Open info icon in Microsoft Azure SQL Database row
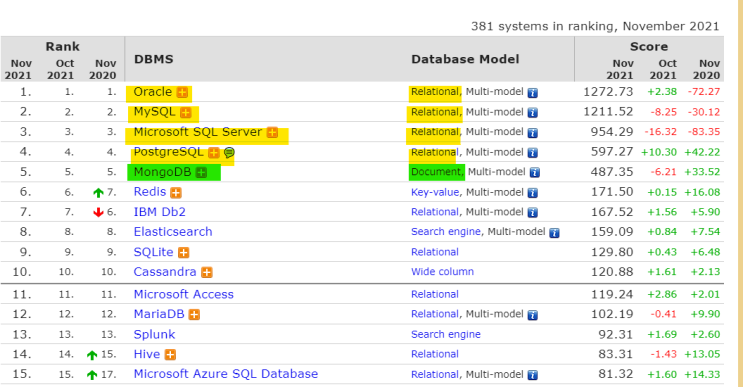Screen dimensions: 743x387 point(533,375)
